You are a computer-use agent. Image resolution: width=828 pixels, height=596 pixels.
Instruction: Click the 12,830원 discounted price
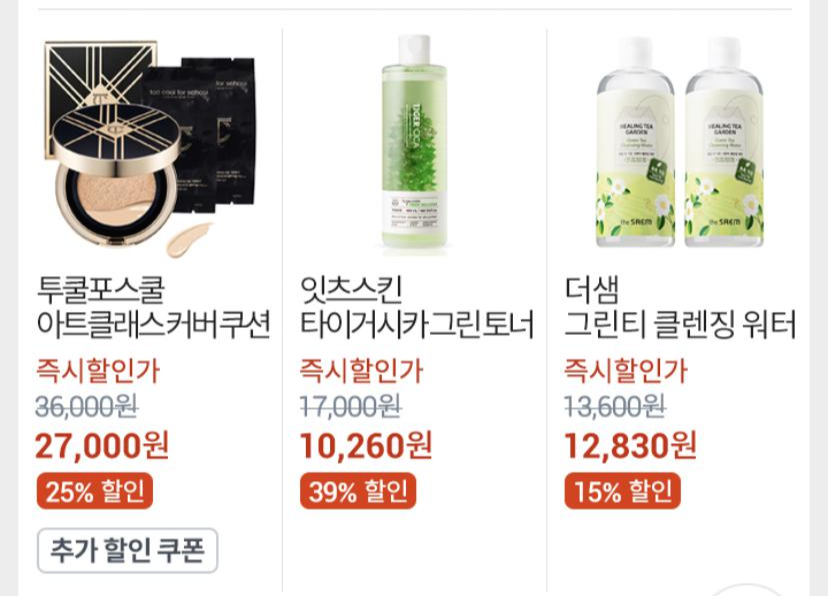tap(631, 446)
